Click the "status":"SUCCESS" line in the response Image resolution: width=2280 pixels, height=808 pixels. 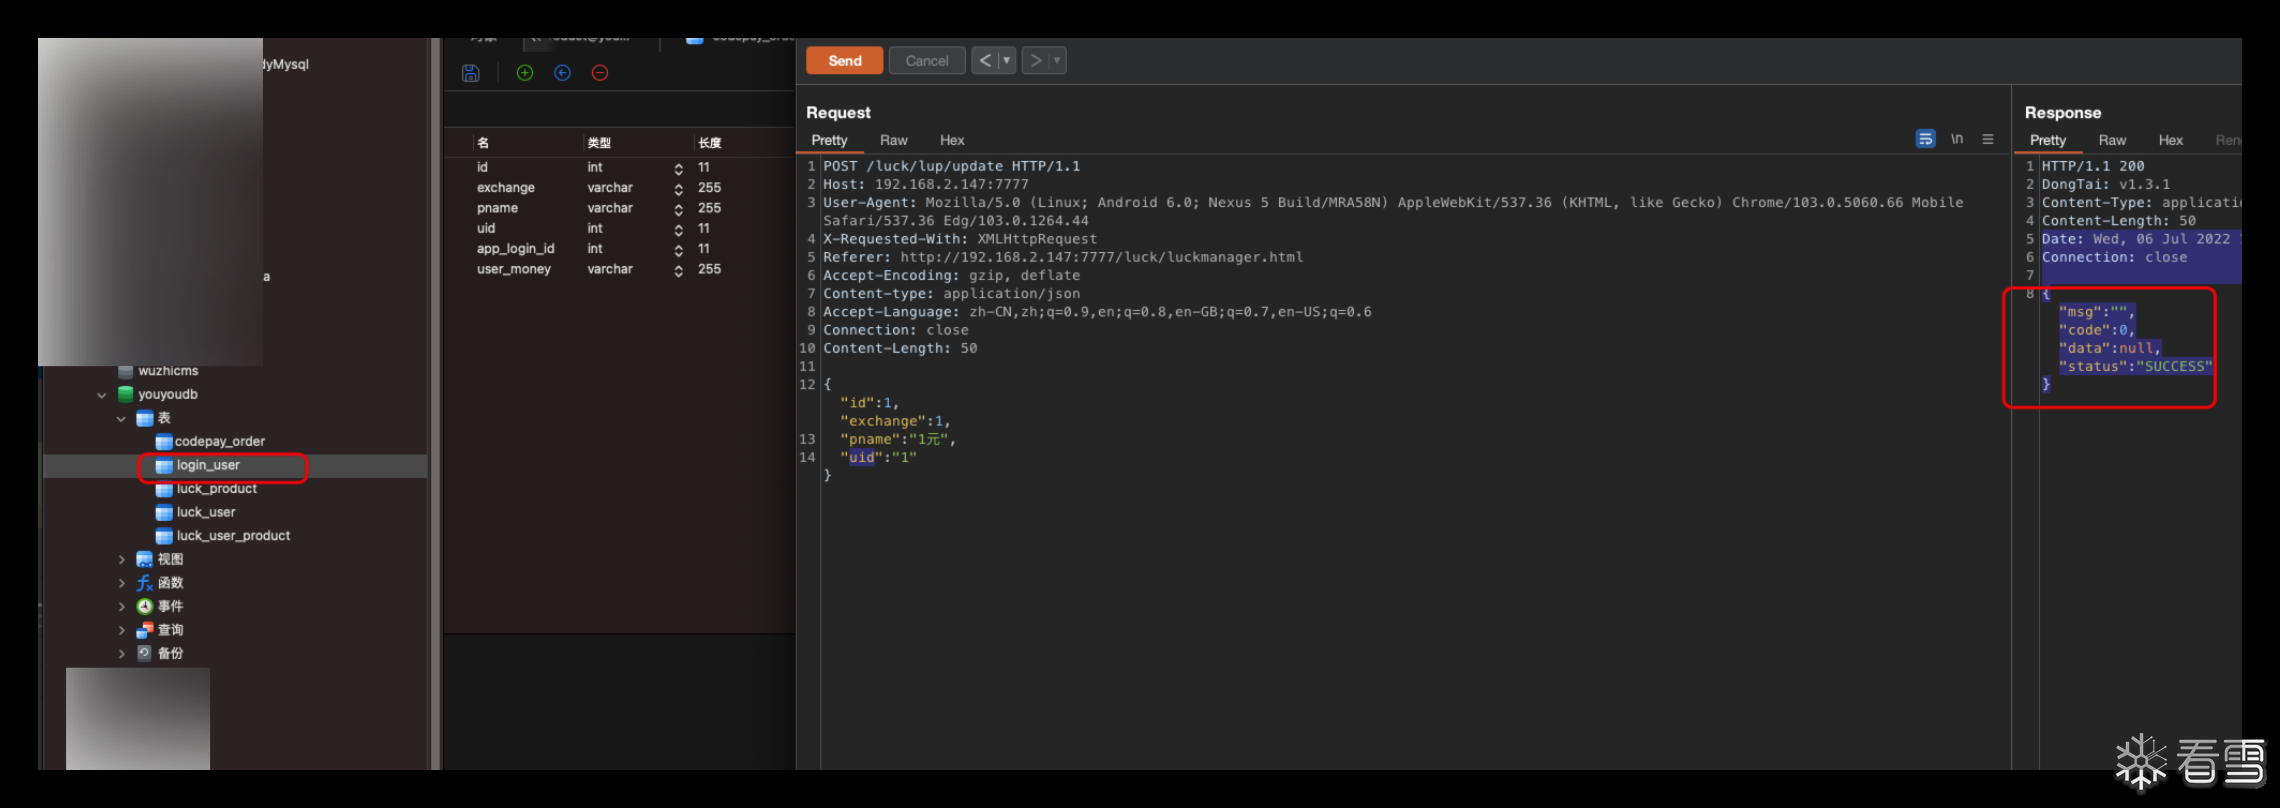click(x=2136, y=366)
